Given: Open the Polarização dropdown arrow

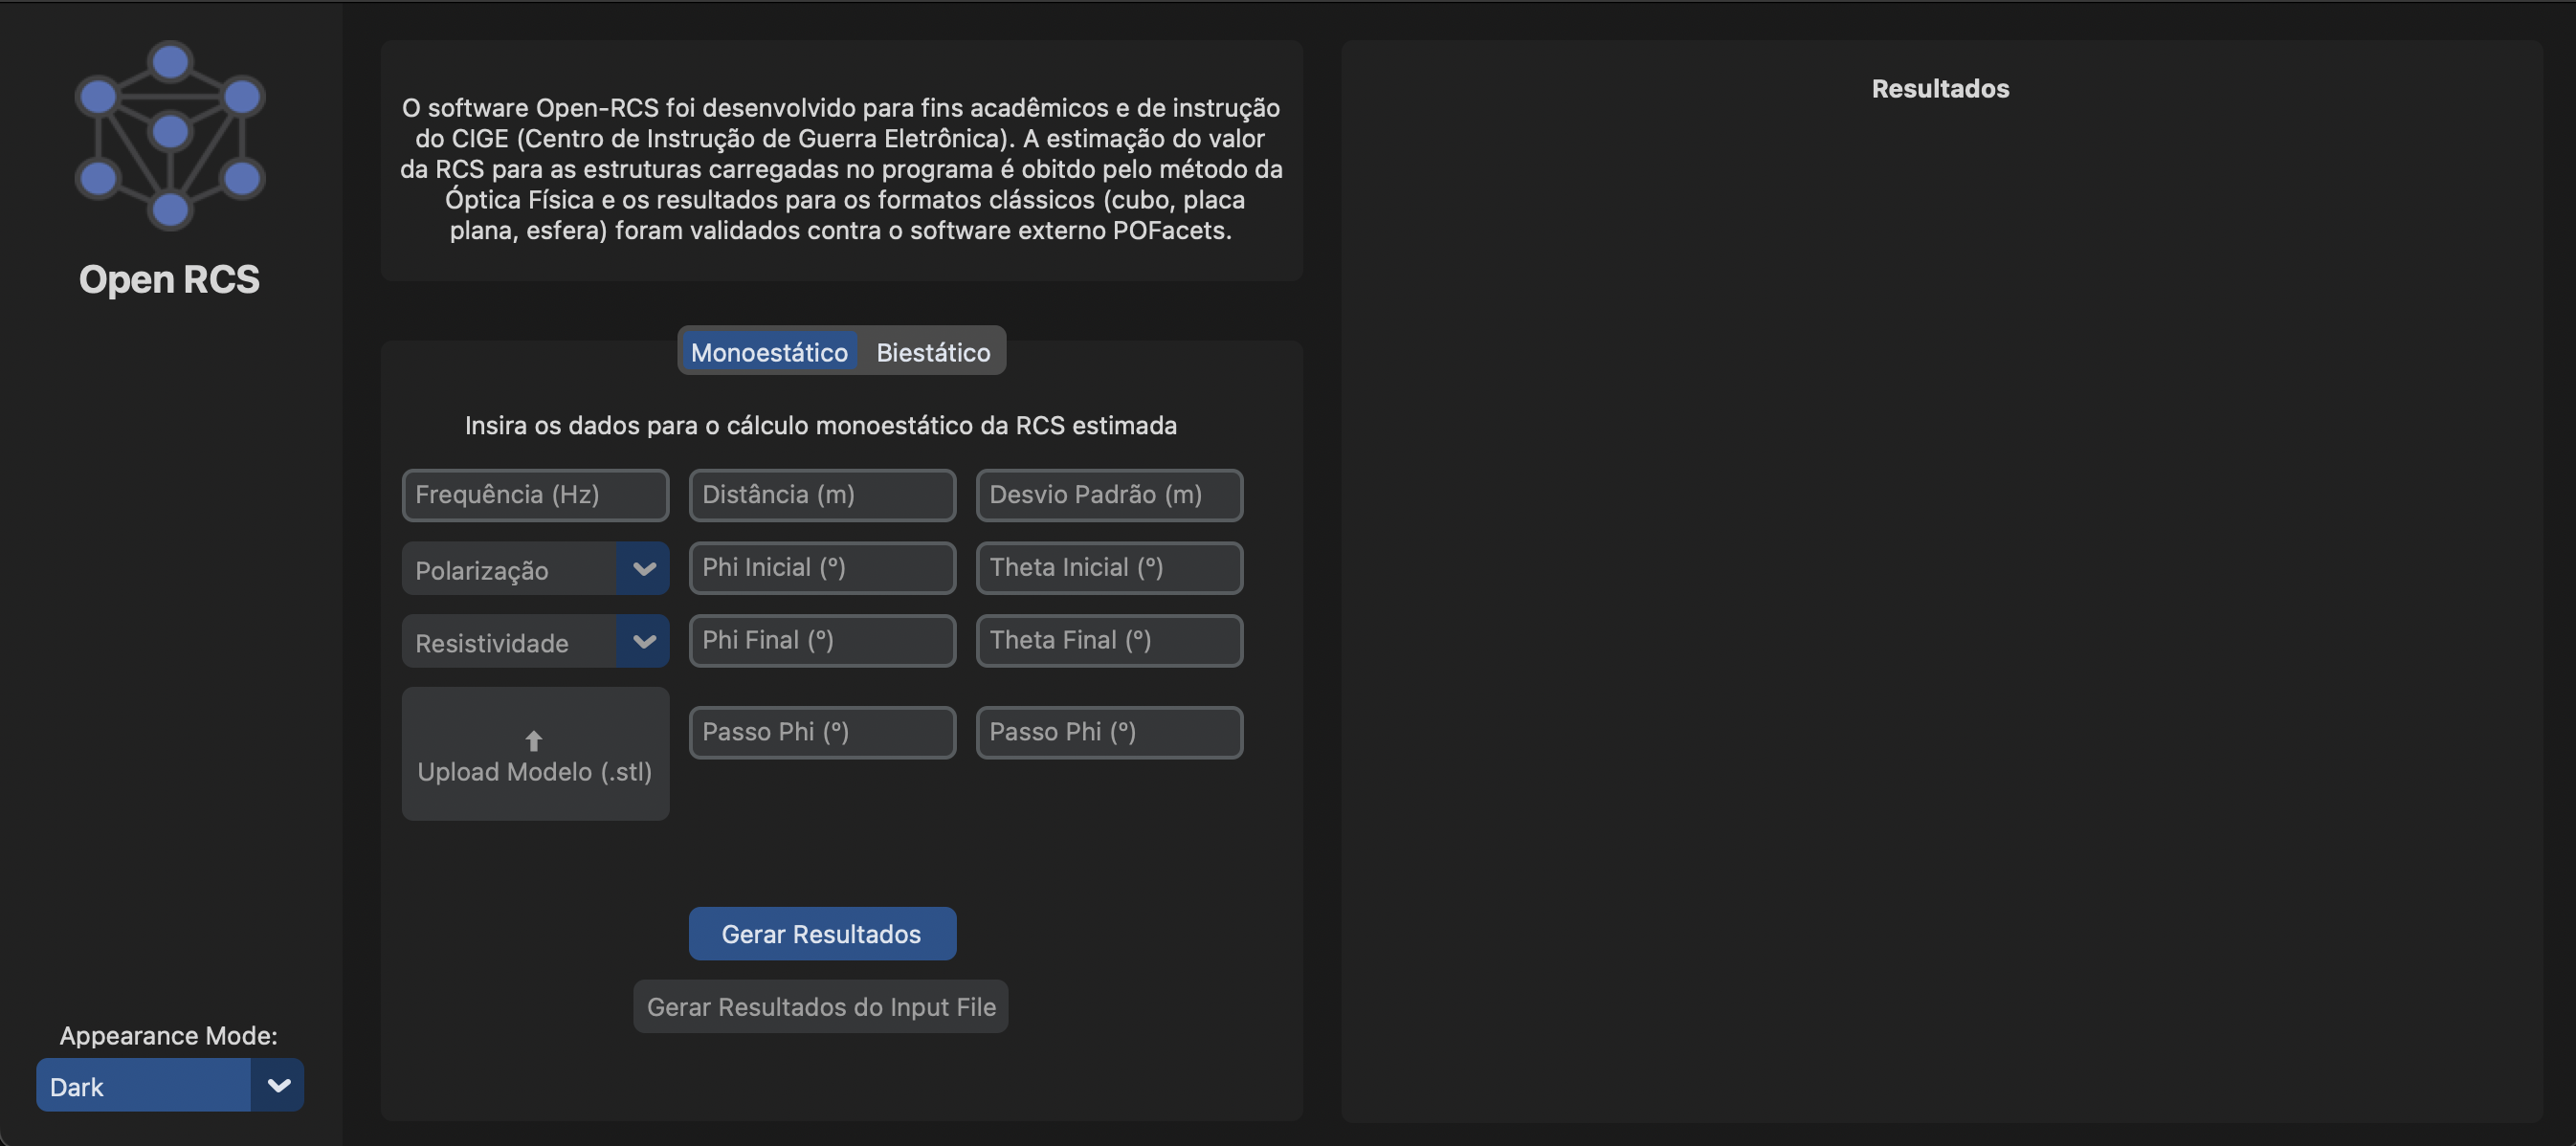Looking at the screenshot, I should (643, 569).
